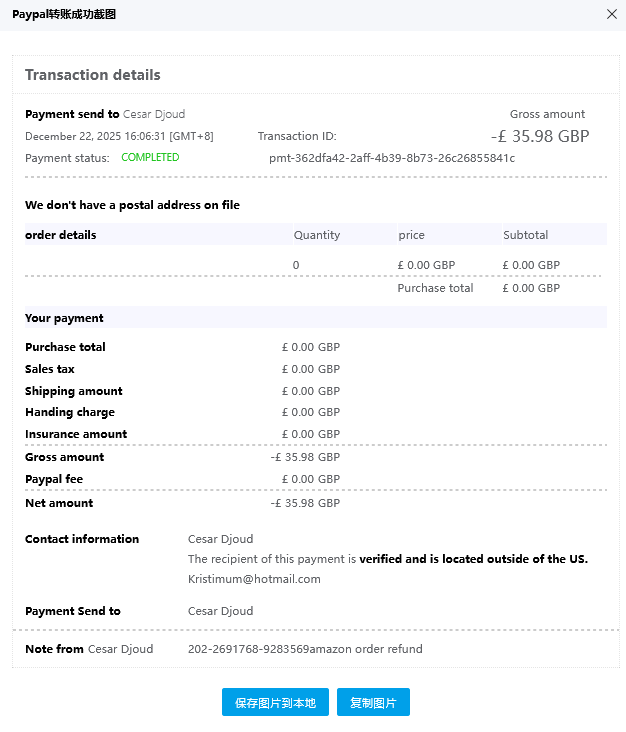This screenshot has height=732, width=626.
Task: Click the Quantity column header
Action: [317, 235]
